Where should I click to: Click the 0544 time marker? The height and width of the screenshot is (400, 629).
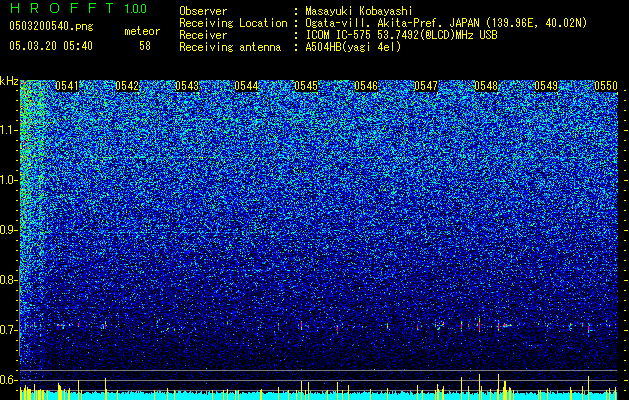click(246, 86)
